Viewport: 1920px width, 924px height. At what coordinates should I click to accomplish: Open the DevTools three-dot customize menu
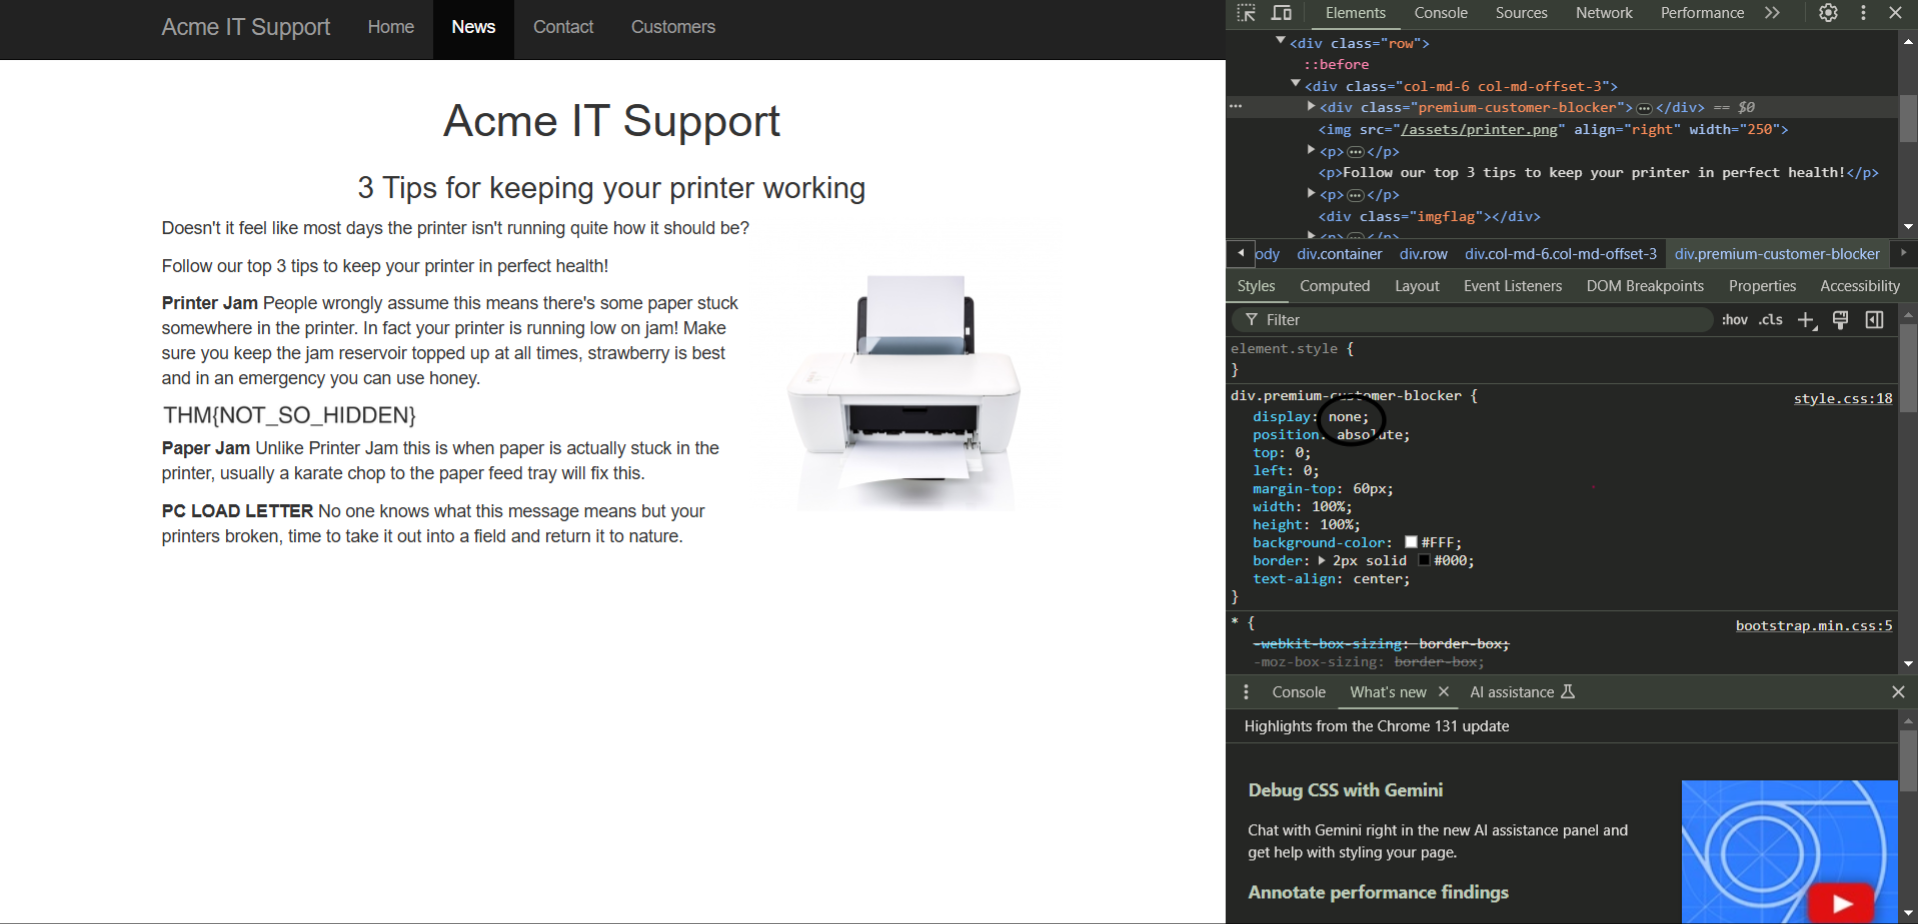click(x=1863, y=13)
